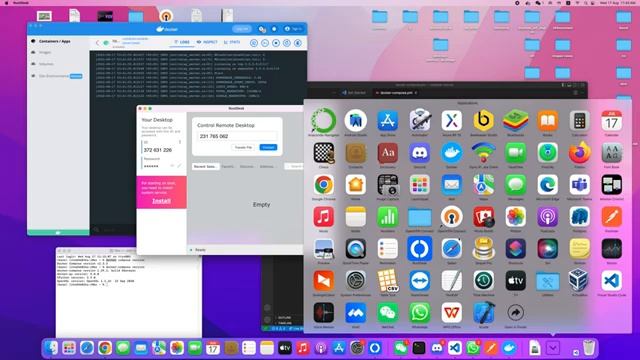Open Shortcuts in the Applications grid

pyautogui.click(x=516, y=249)
